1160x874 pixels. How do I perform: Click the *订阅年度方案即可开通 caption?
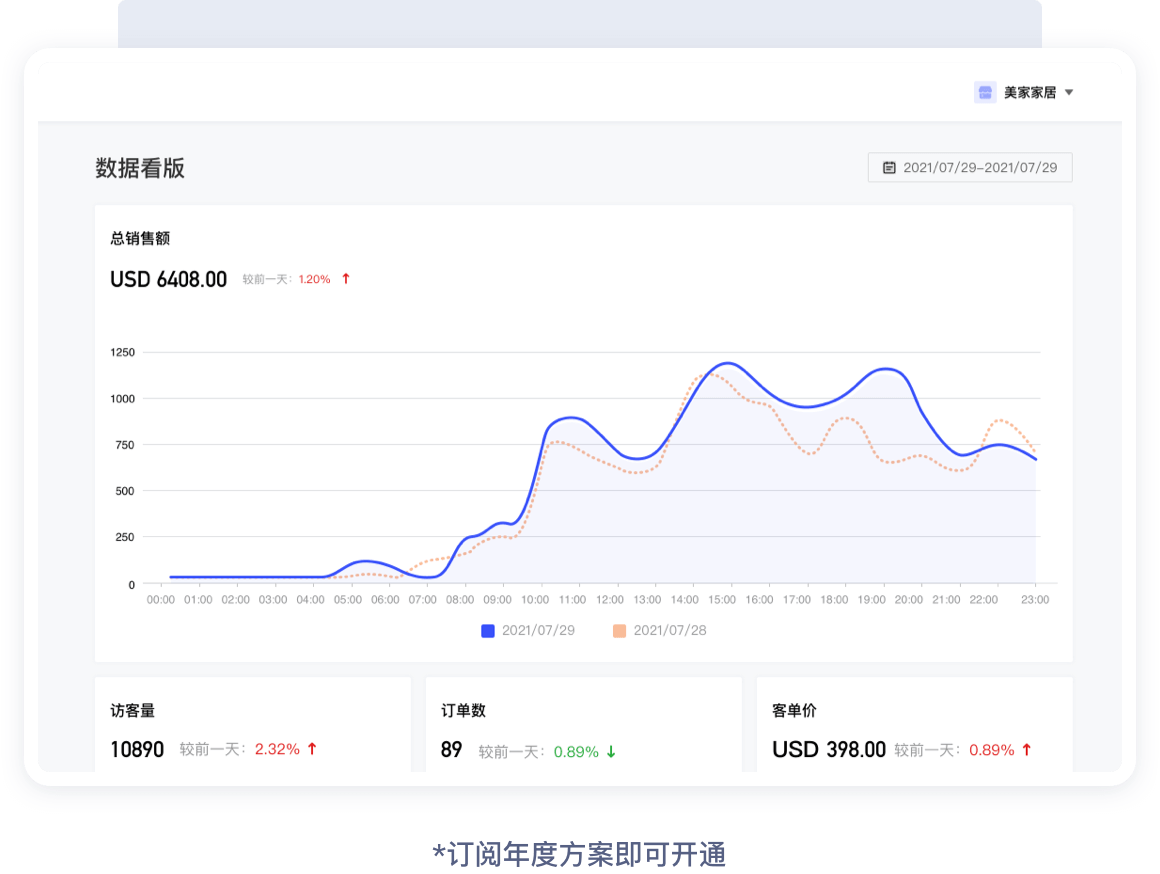[x=579, y=854]
